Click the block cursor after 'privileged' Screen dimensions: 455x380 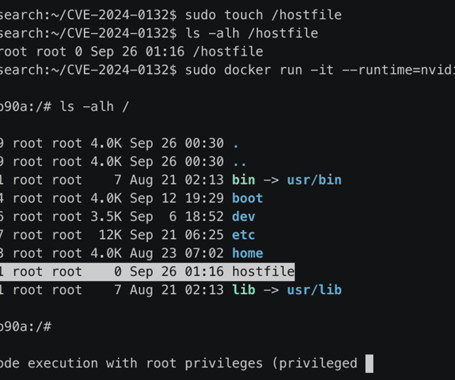click(x=369, y=364)
